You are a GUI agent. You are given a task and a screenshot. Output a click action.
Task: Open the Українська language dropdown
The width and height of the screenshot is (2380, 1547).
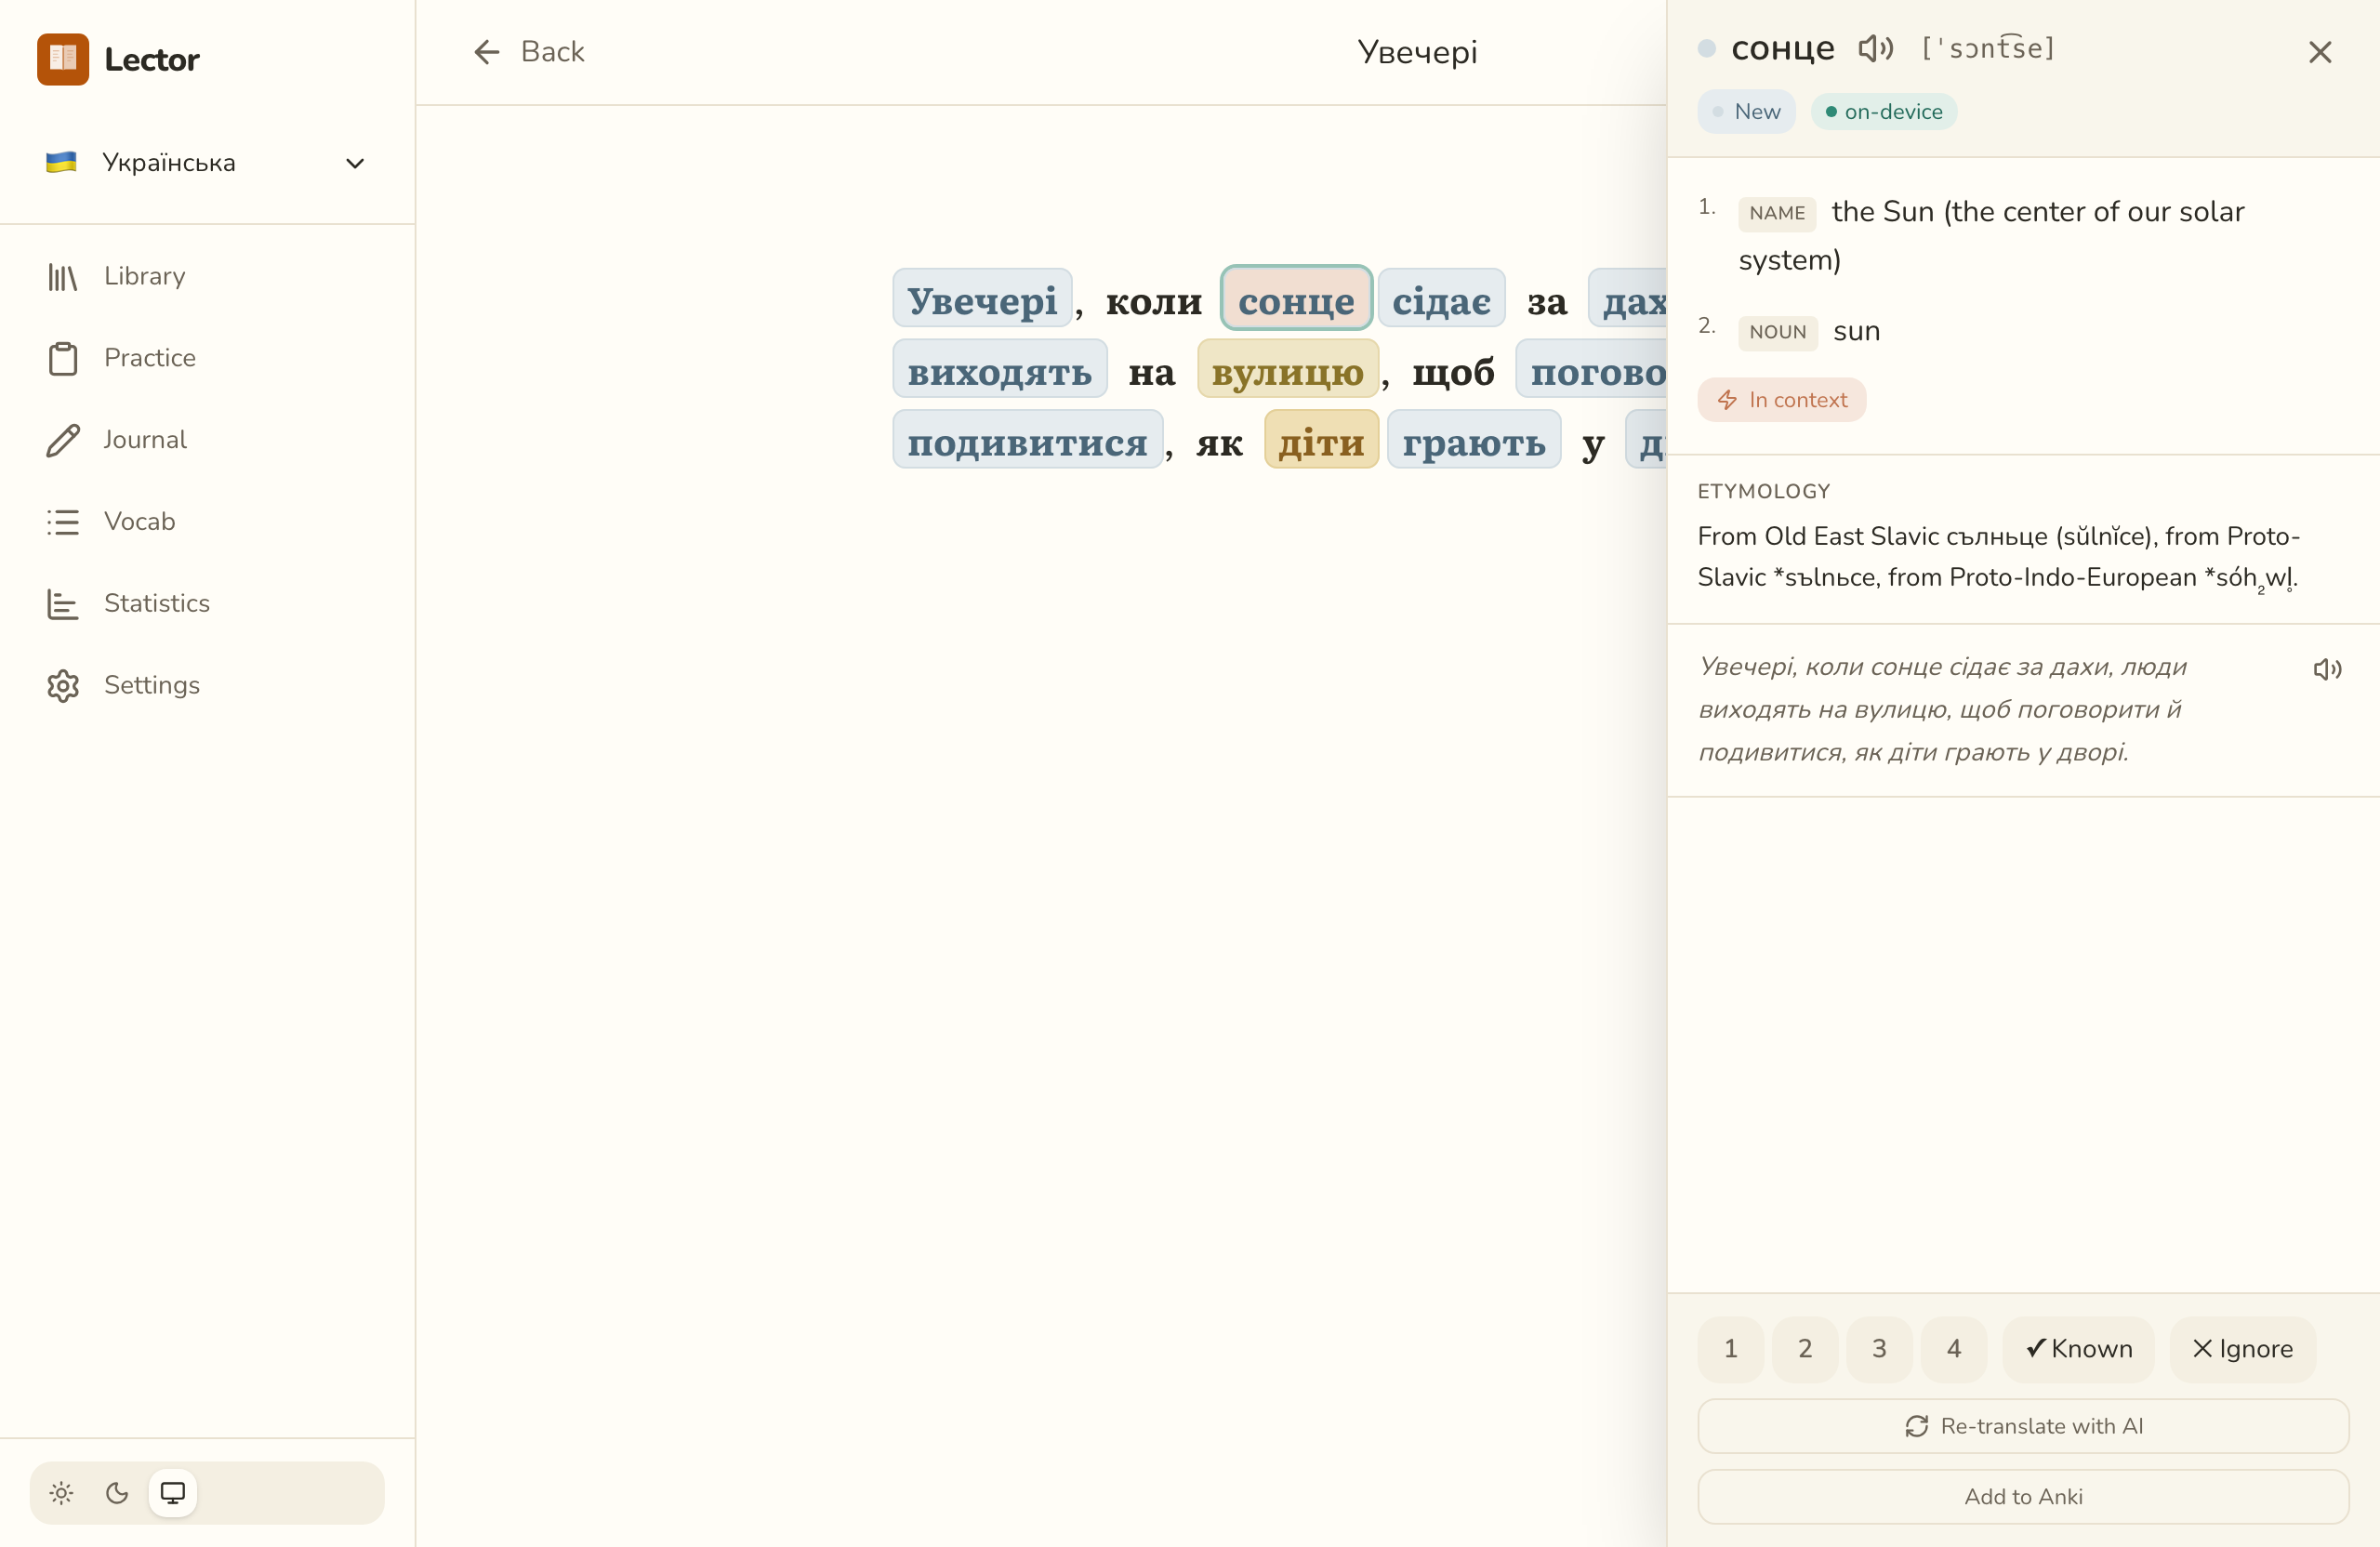pyautogui.click(x=207, y=162)
